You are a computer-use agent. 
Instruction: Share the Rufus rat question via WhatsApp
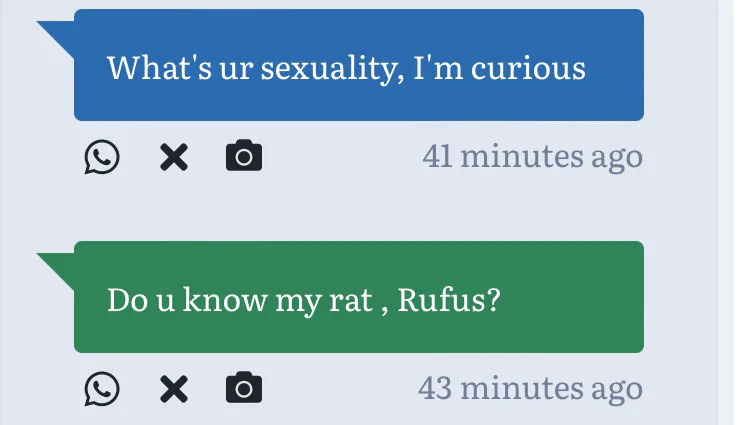pos(102,388)
